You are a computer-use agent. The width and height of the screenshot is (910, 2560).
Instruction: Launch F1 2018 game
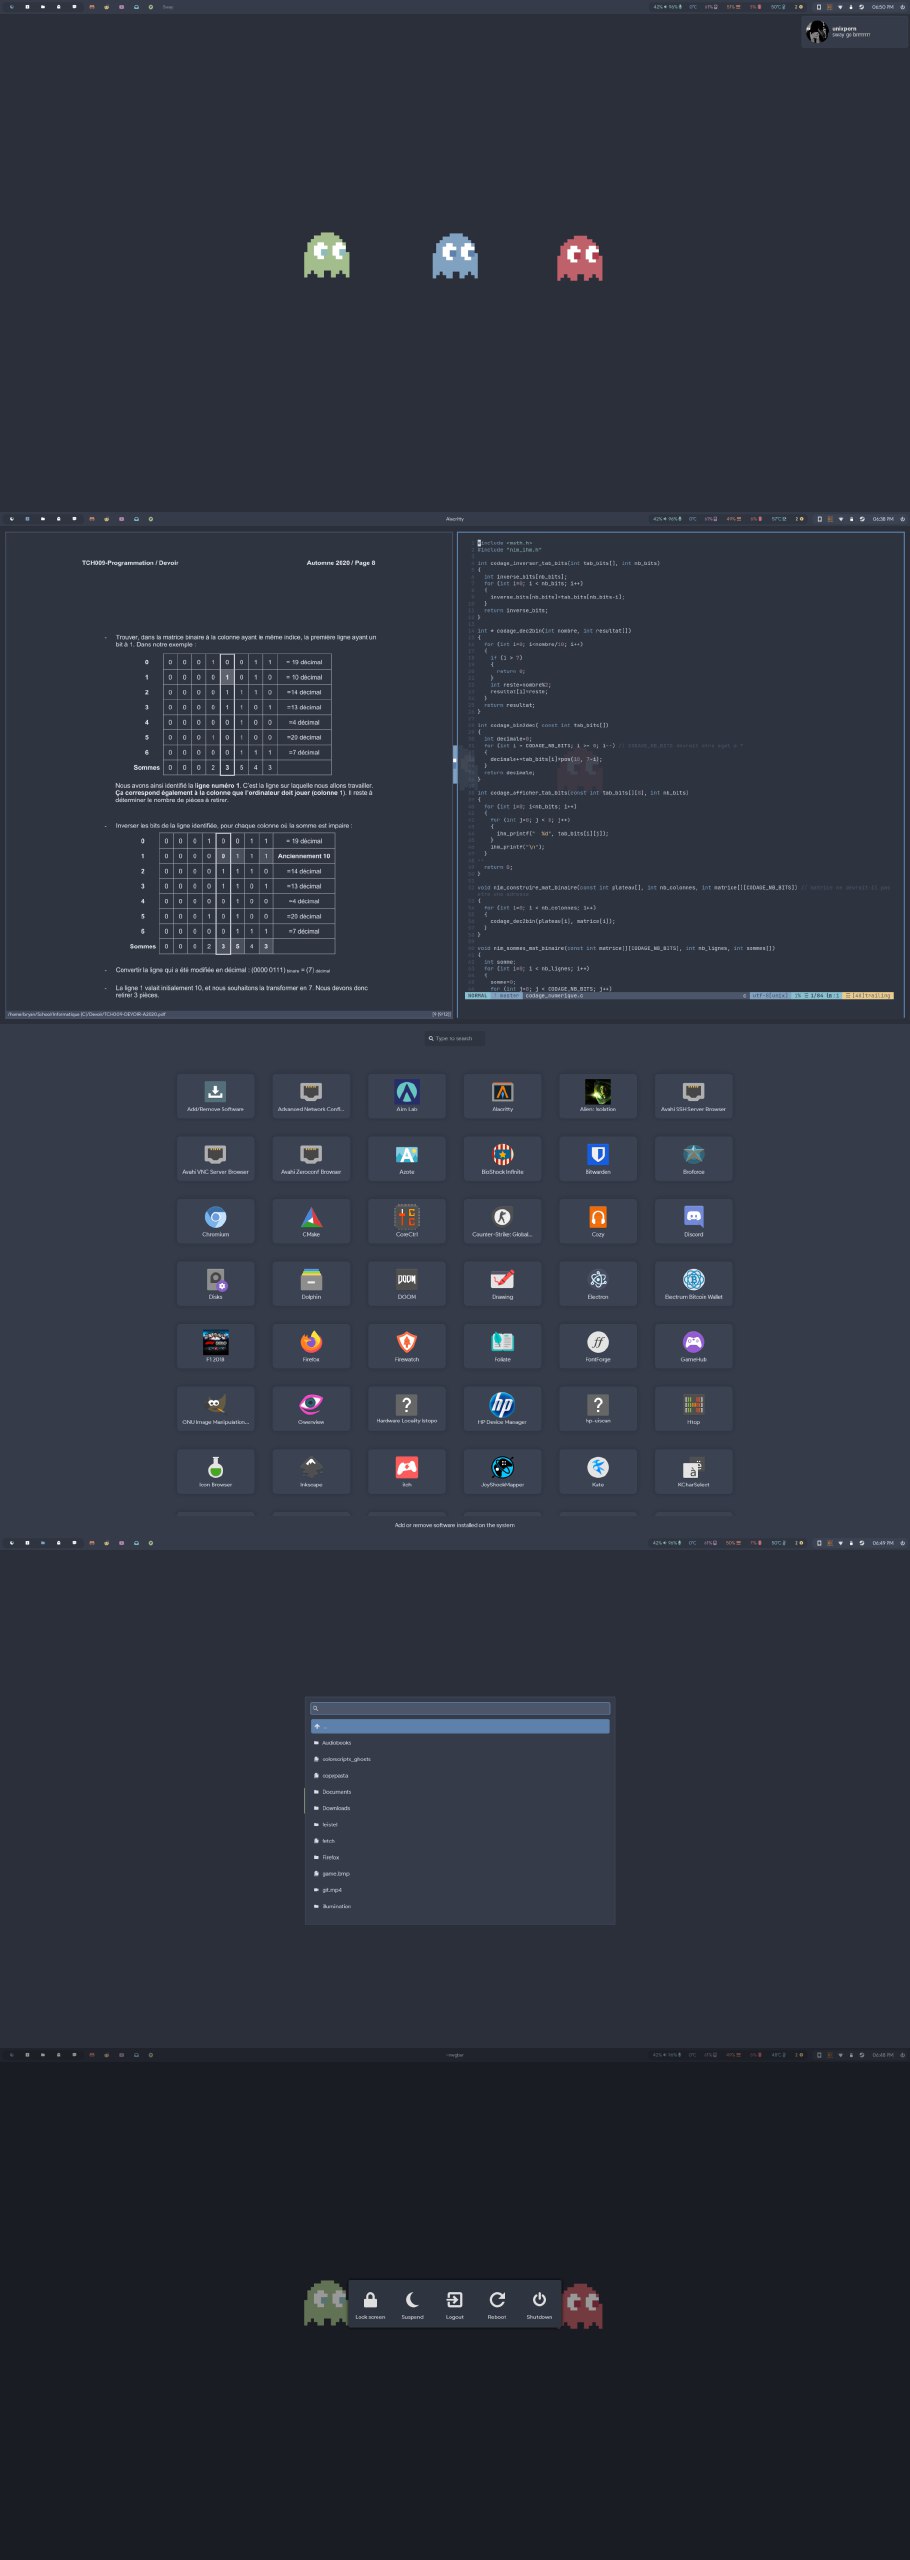pos(215,1346)
